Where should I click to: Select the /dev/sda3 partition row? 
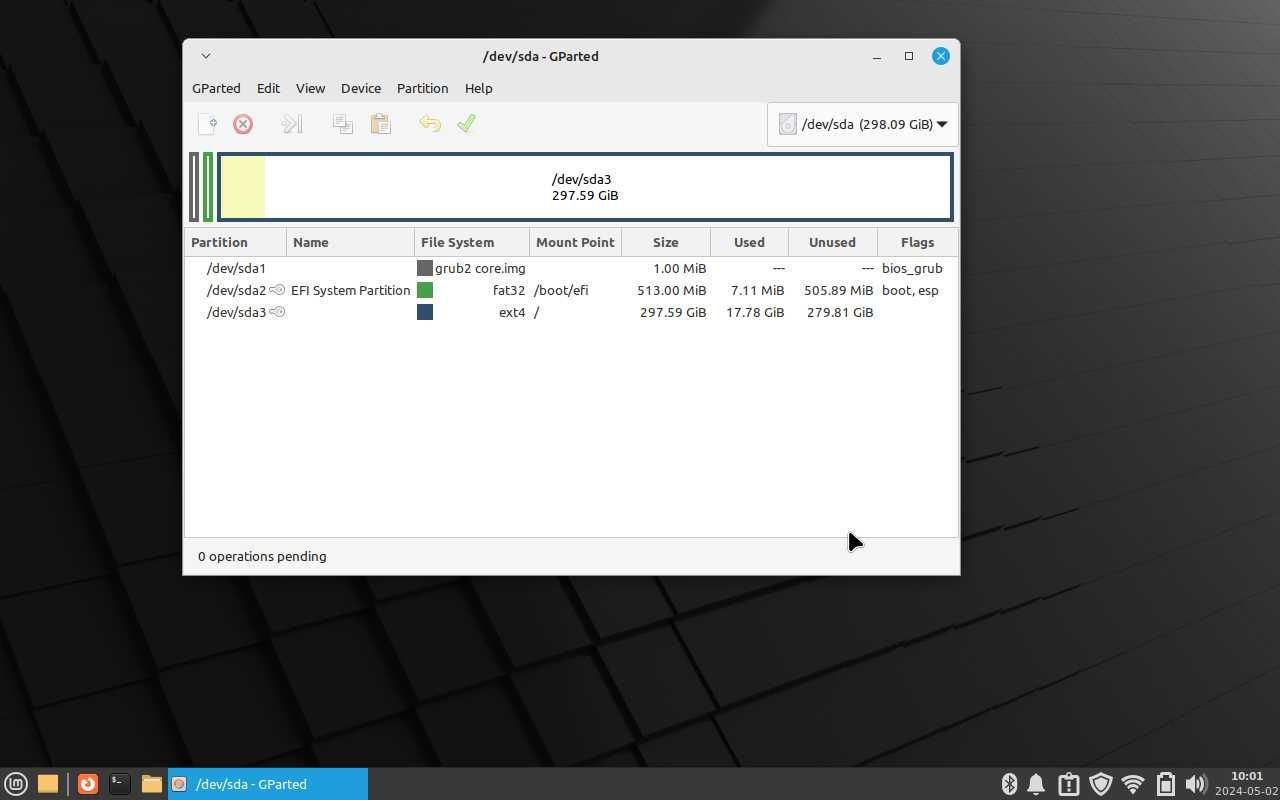[571, 312]
